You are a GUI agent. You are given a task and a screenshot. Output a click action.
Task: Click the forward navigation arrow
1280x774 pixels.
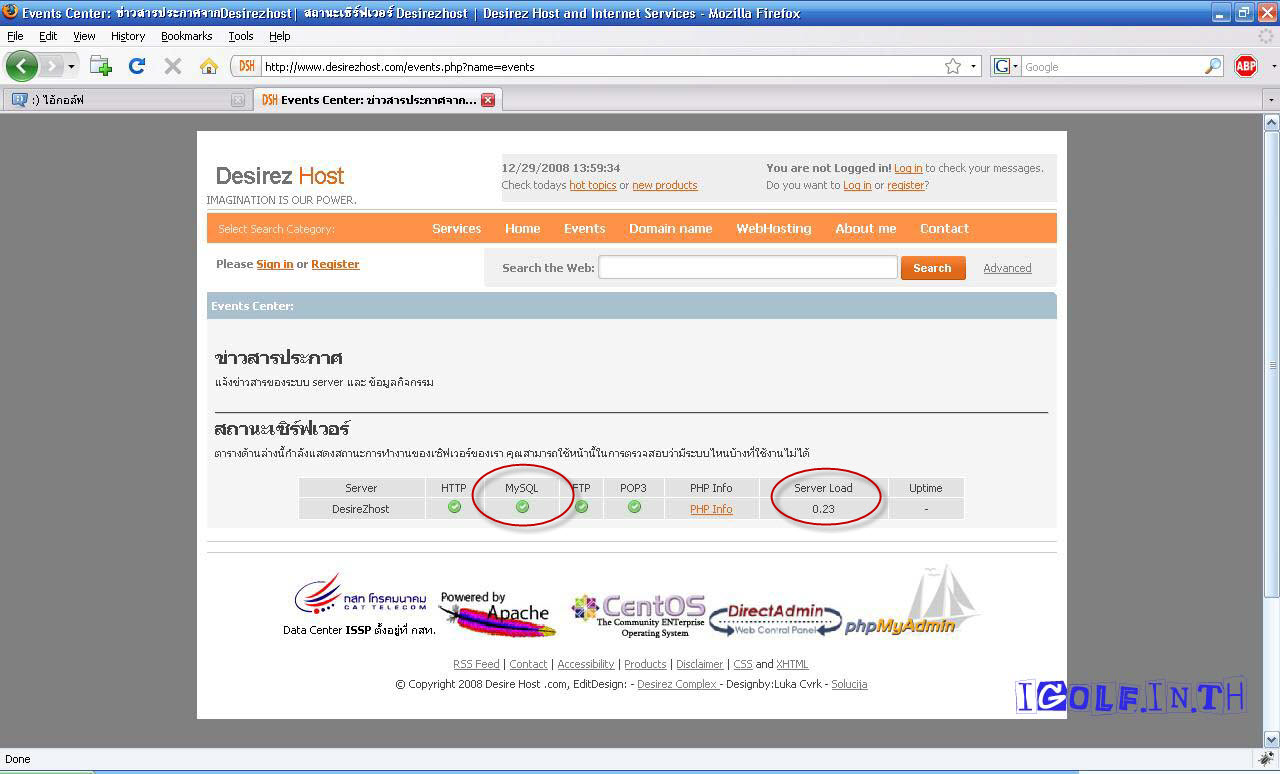tap(51, 66)
